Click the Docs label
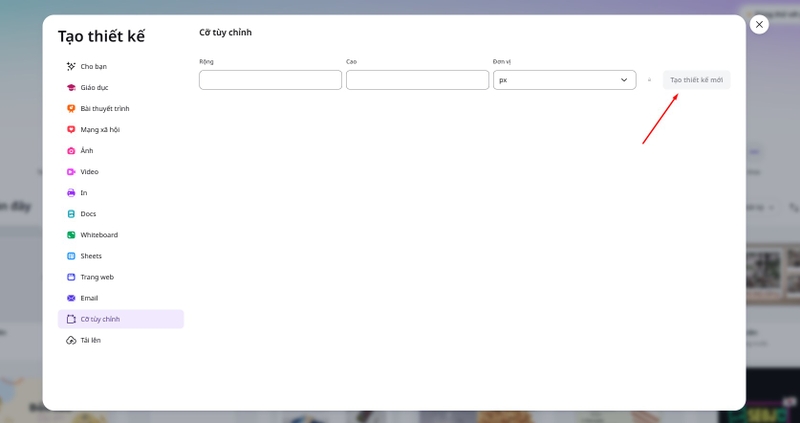The width and height of the screenshot is (800, 423). click(88, 214)
